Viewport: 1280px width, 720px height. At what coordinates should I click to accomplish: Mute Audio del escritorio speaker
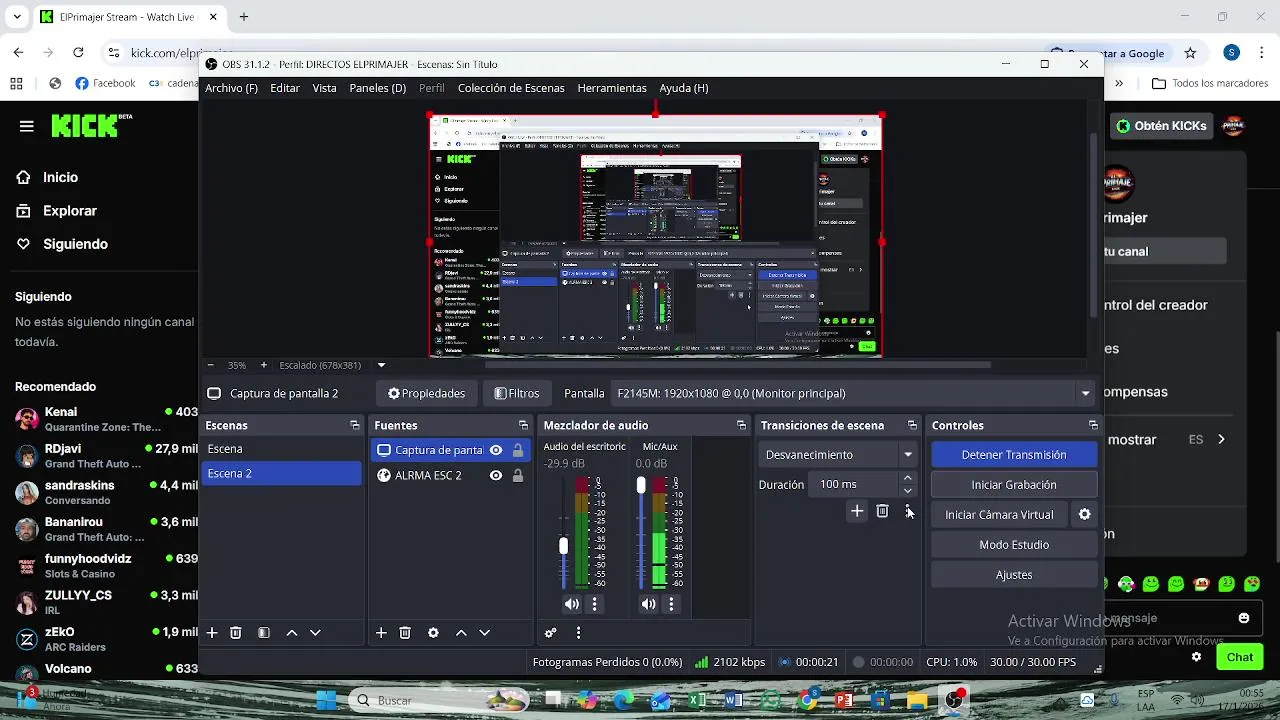pos(572,604)
